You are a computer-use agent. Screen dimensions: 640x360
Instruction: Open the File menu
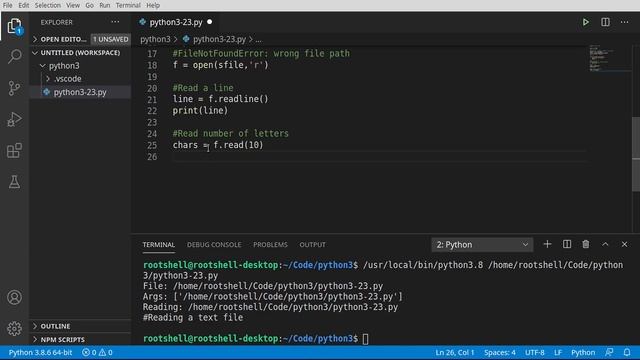click(7, 5)
